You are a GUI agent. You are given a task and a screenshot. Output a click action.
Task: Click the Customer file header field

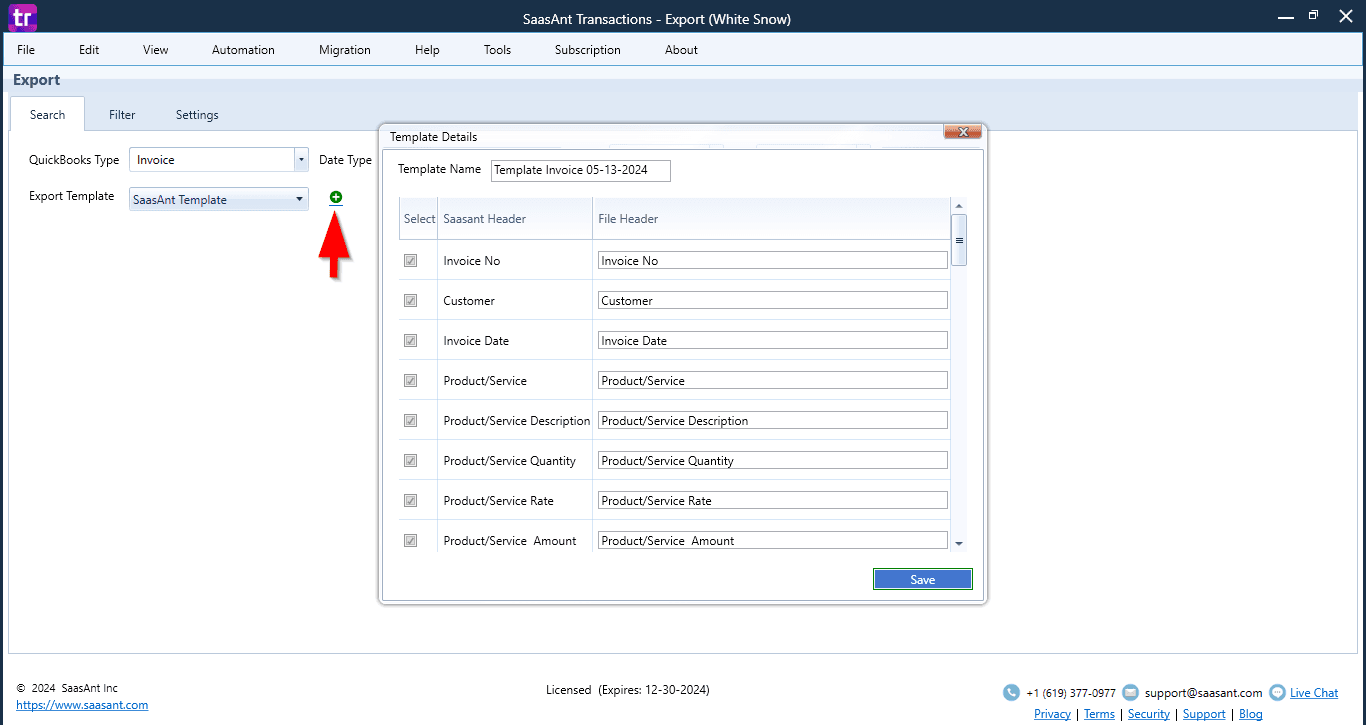pyautogui.click(x=772, y=300)
